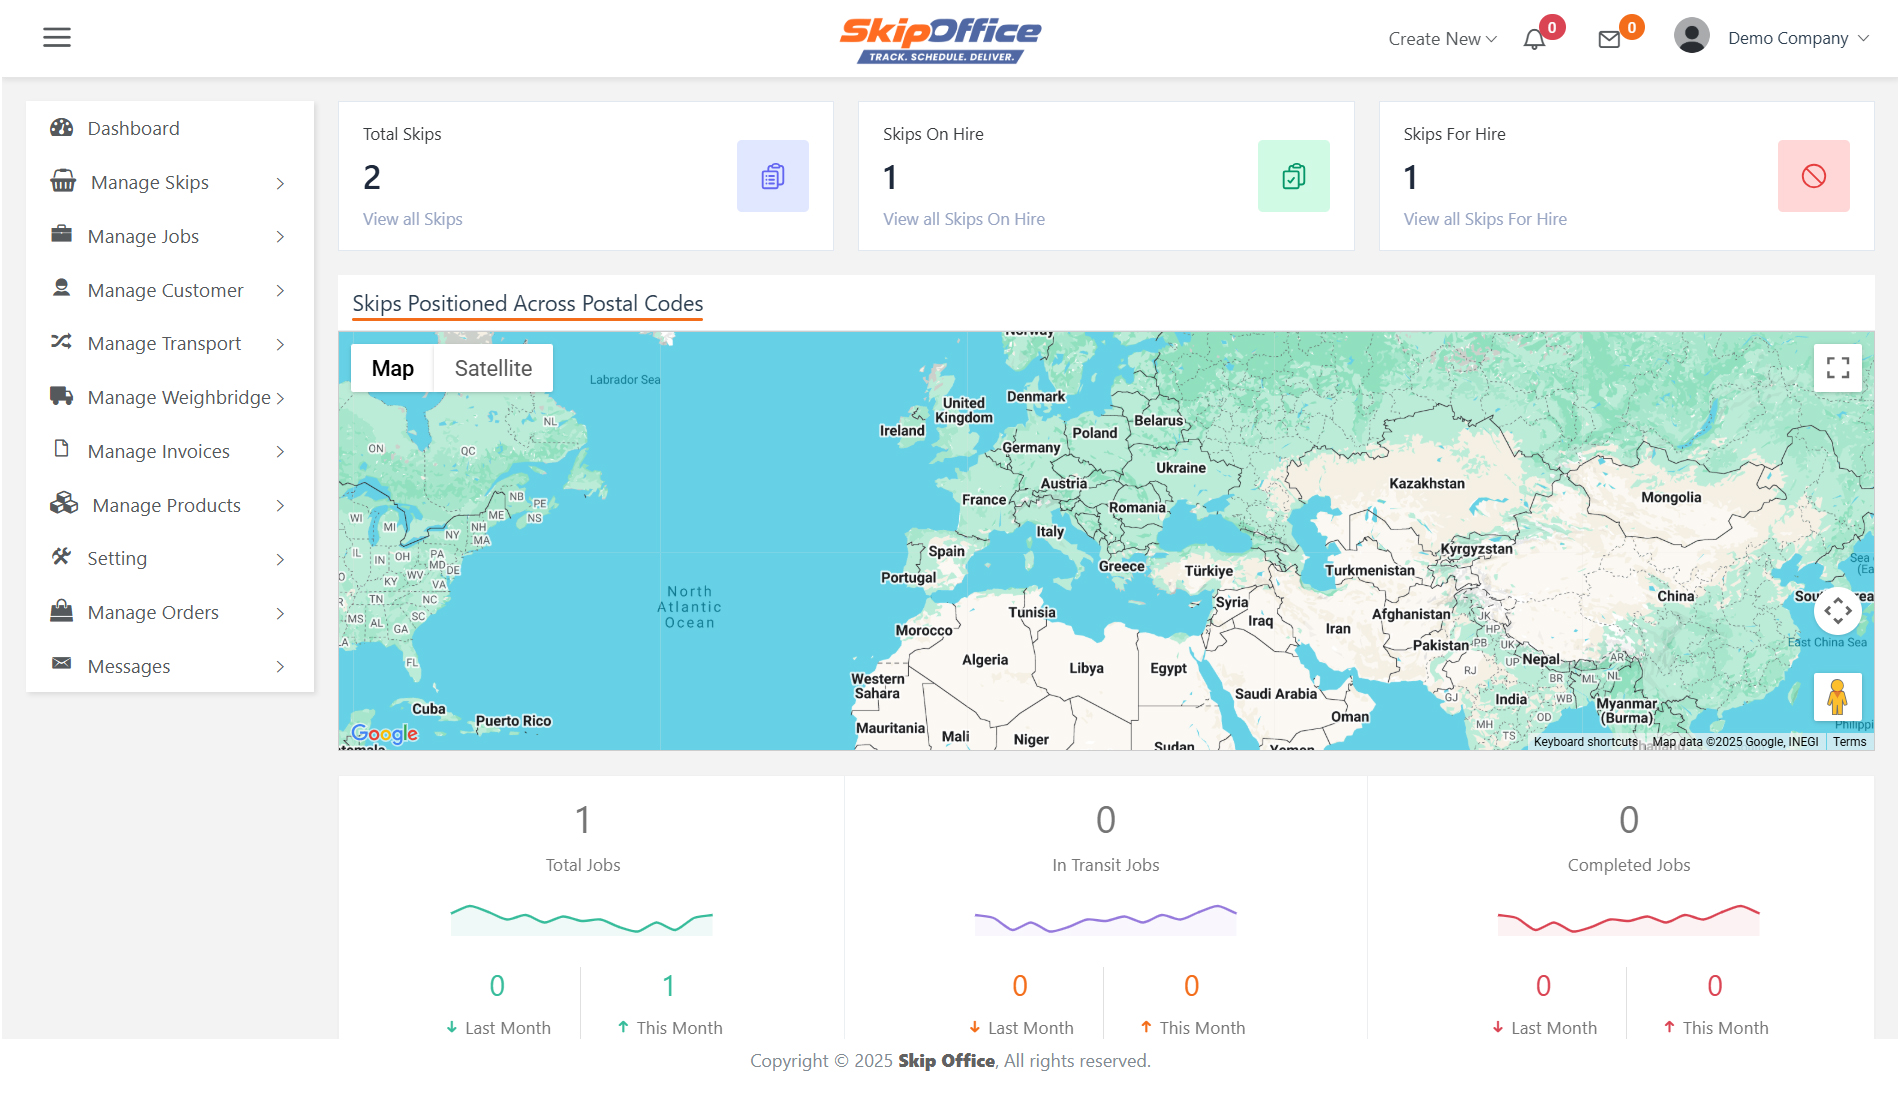Open the Create New dropdown
Viewport: 1900px width, 1100px height.
click(1442, 39)
